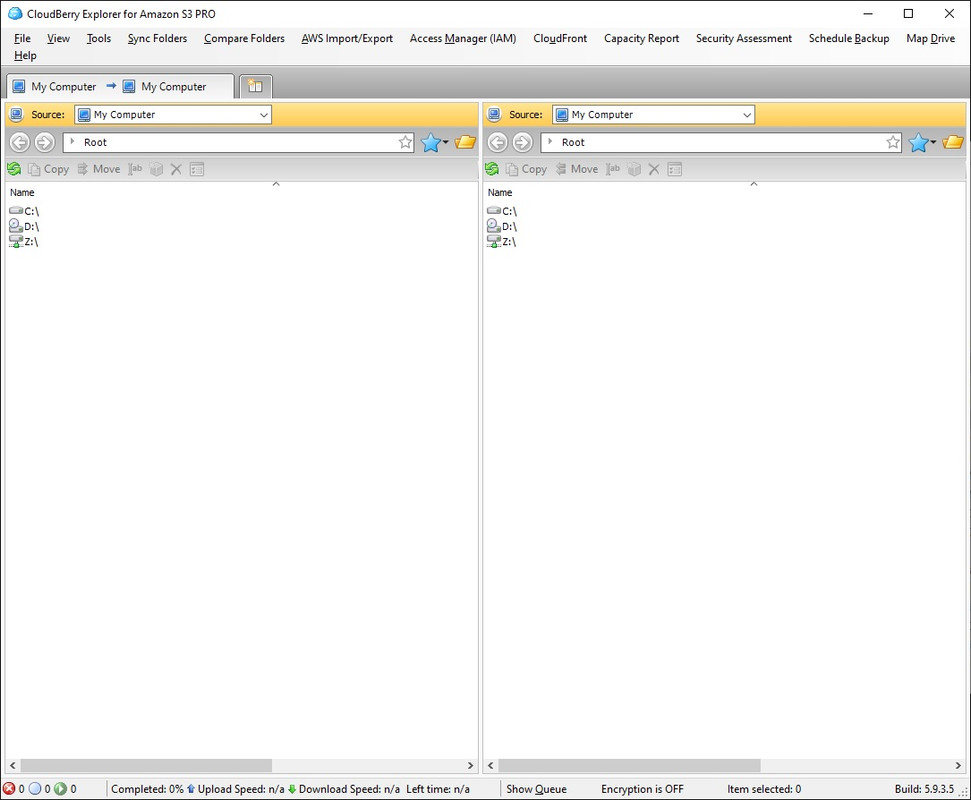
Task: Go back in the right pane
Action: pos(498,142)
